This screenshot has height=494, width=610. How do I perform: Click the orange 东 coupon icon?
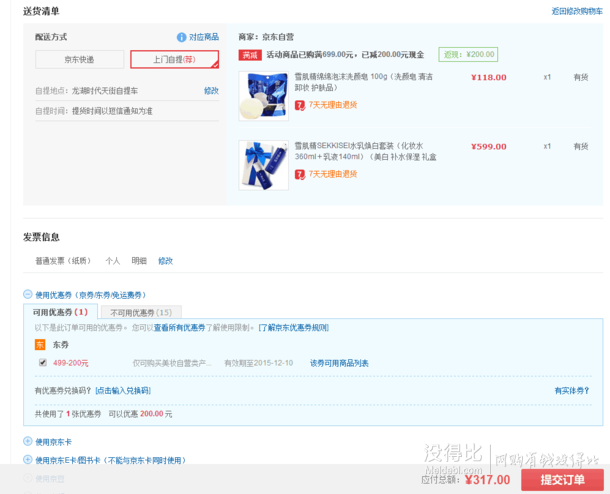(x=40, y=345)
